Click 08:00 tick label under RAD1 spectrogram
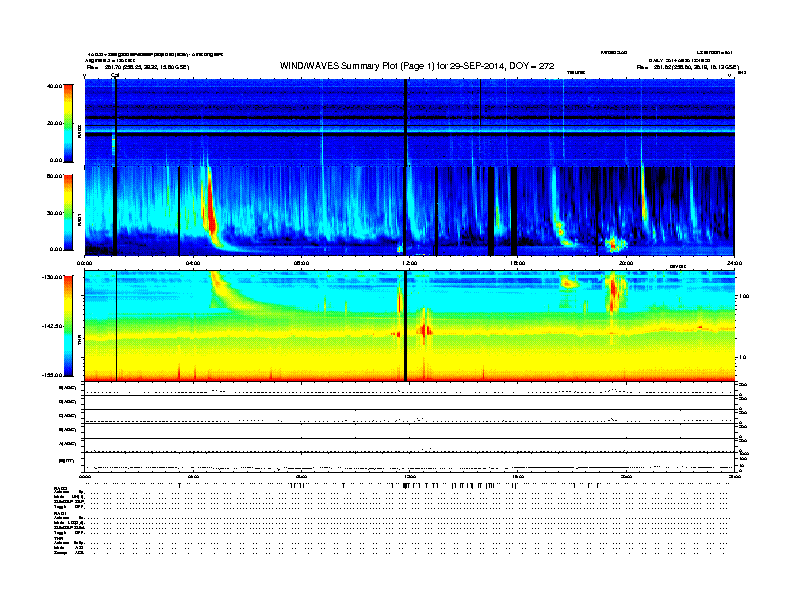 pyautogui.click(x=301, y=263)
